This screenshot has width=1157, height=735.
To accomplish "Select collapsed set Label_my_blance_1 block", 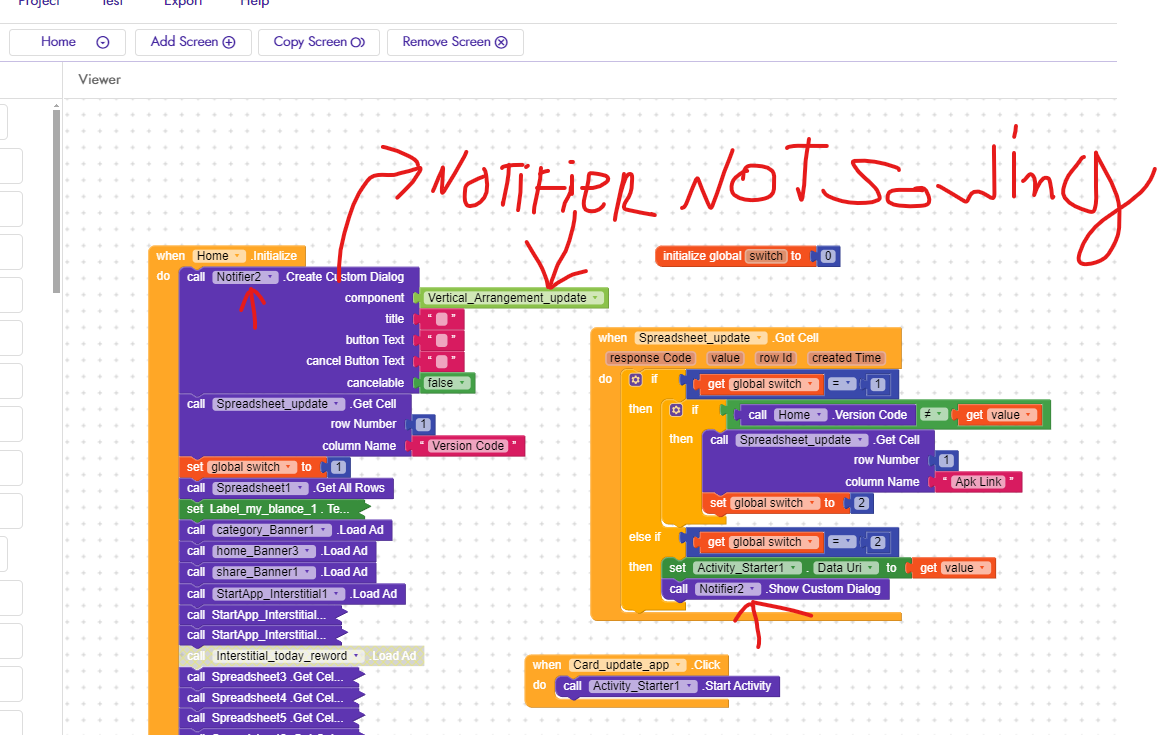I will [272, 508].
